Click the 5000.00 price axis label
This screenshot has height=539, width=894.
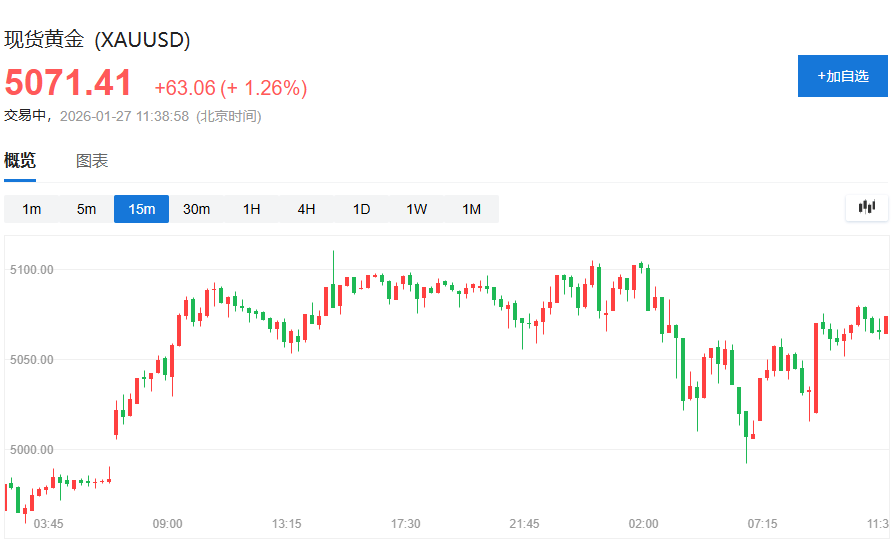(31, 450)
